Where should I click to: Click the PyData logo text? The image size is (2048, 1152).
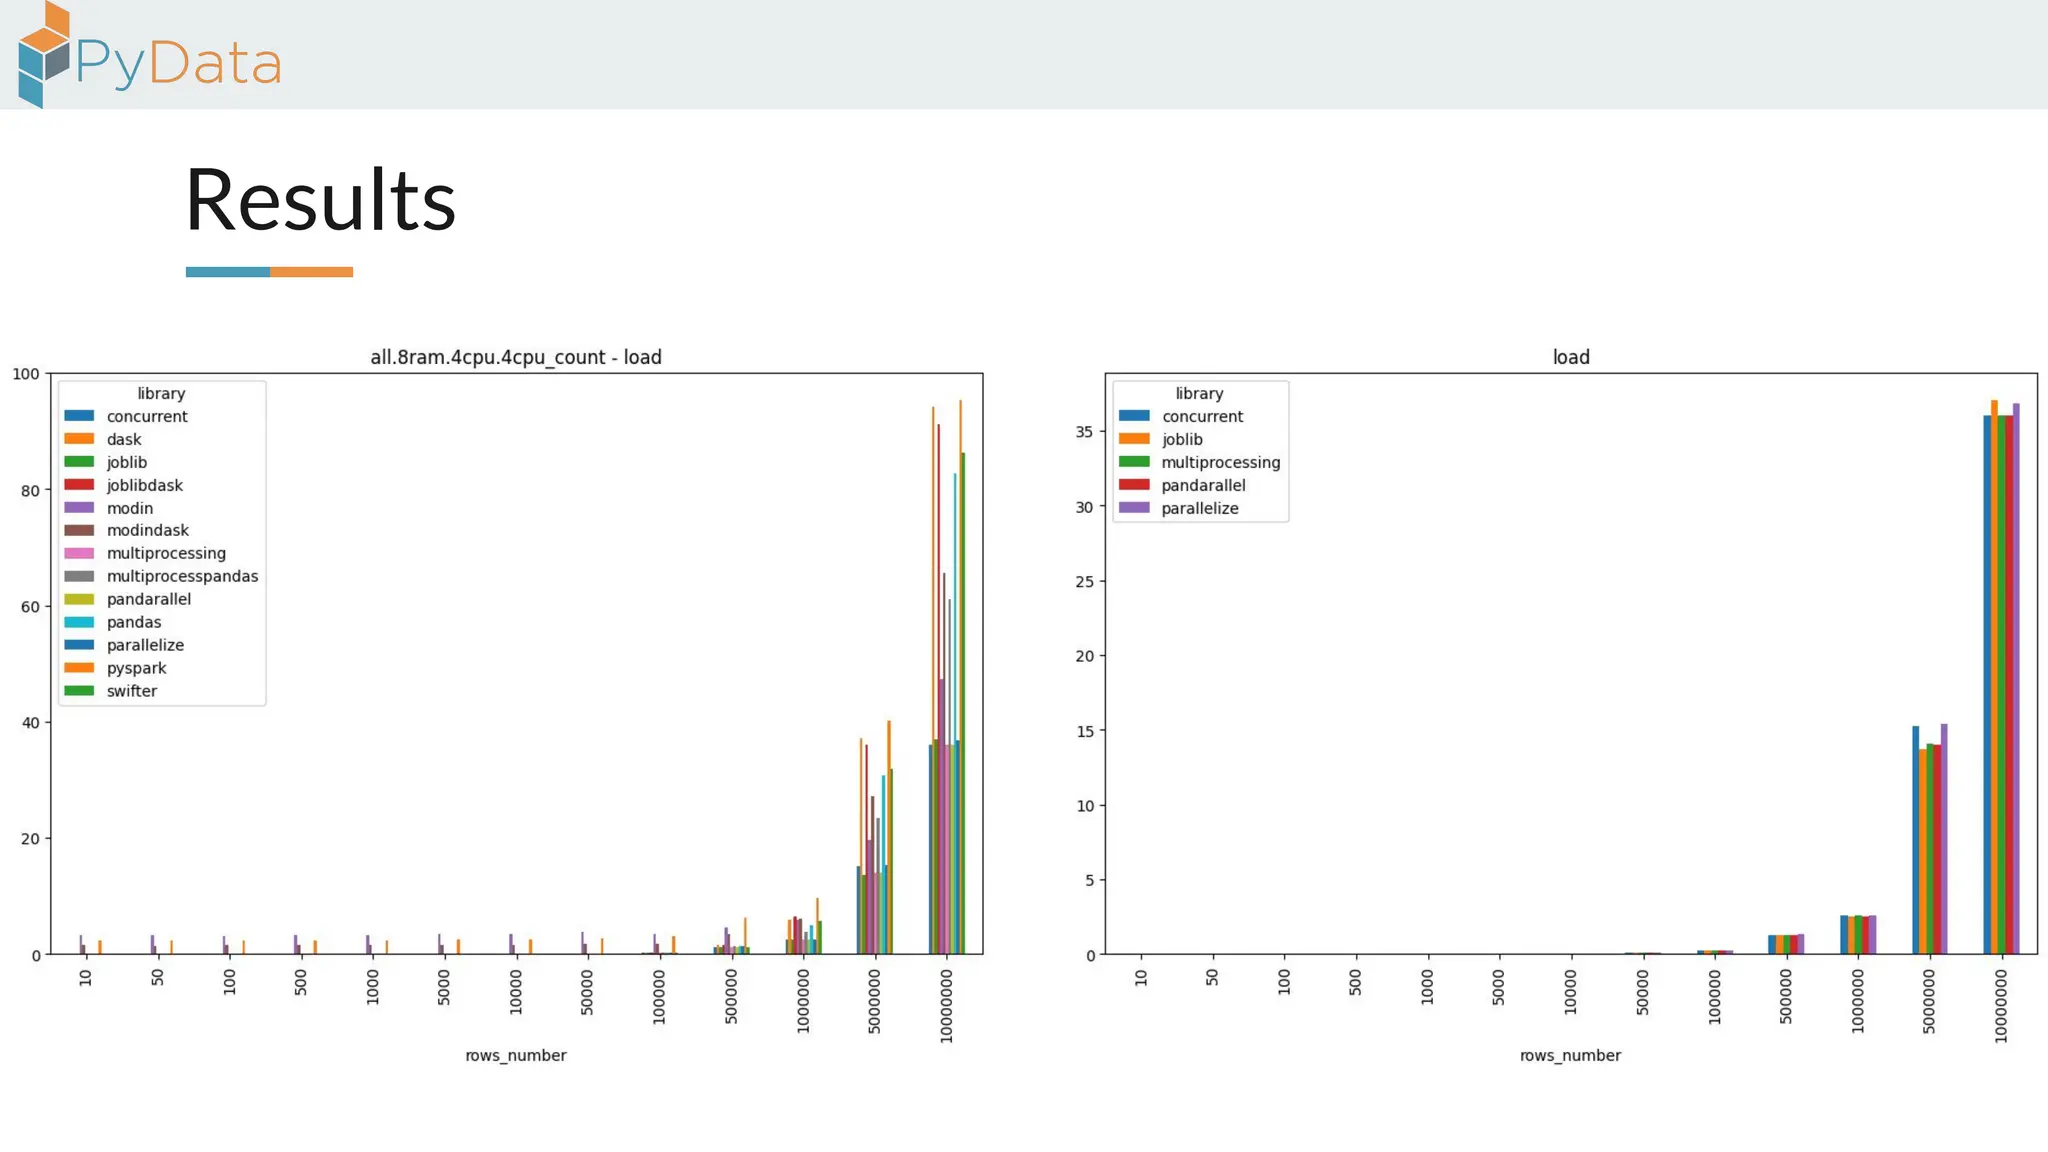(178, 63)
